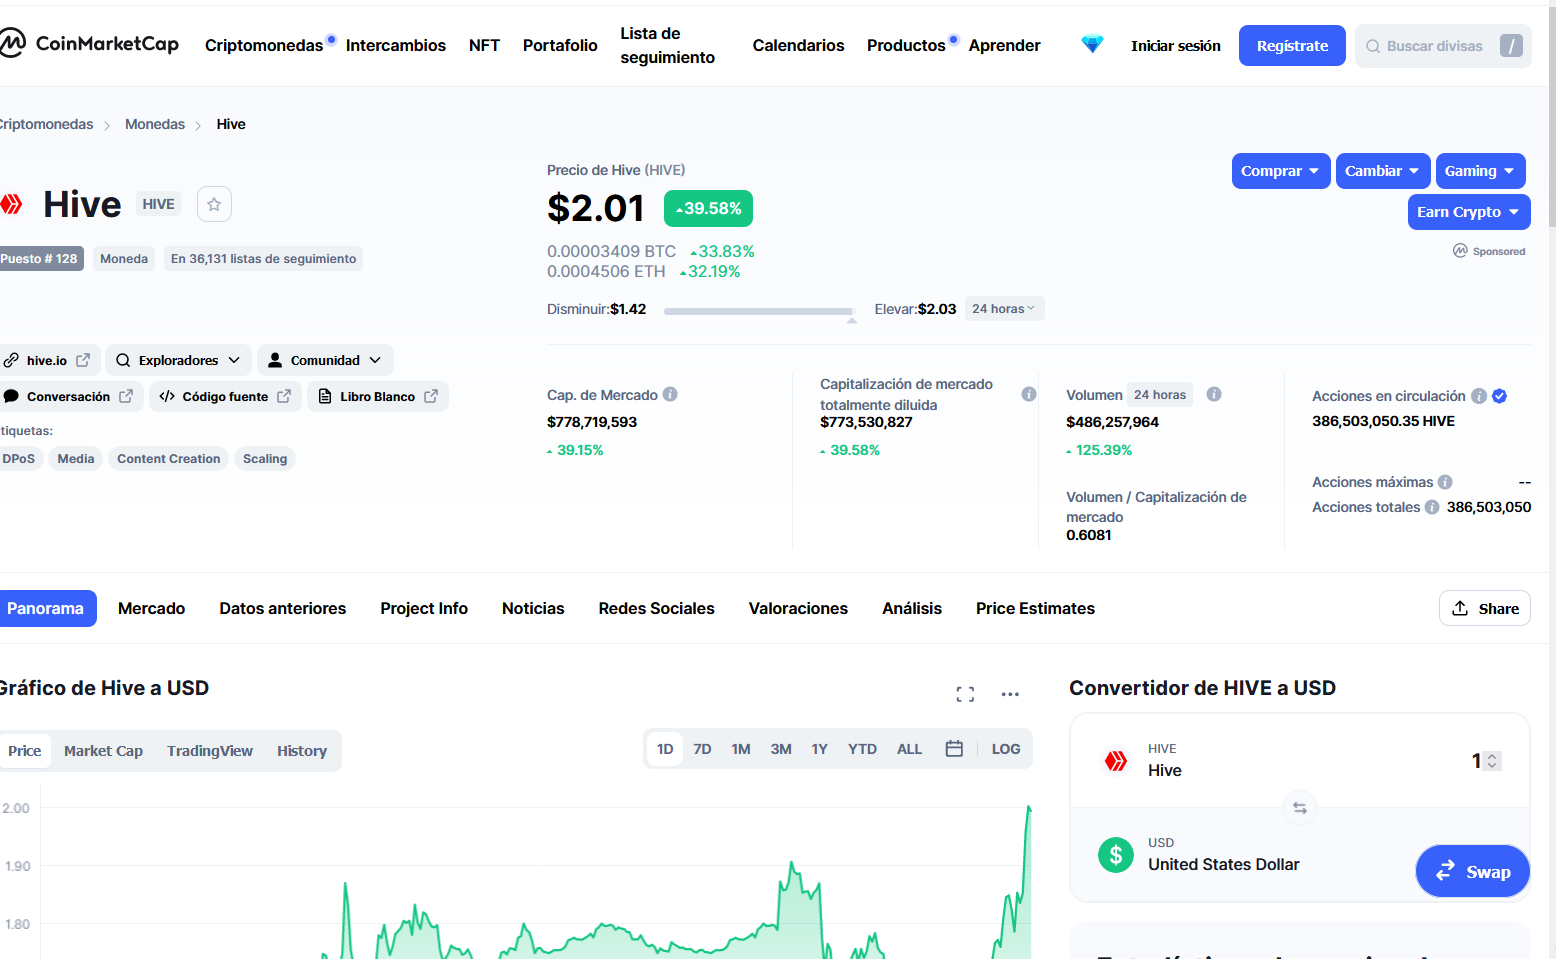Click the Sponsored logo icon
This screenshot has width=1556, height=959.
point(1460,251)
